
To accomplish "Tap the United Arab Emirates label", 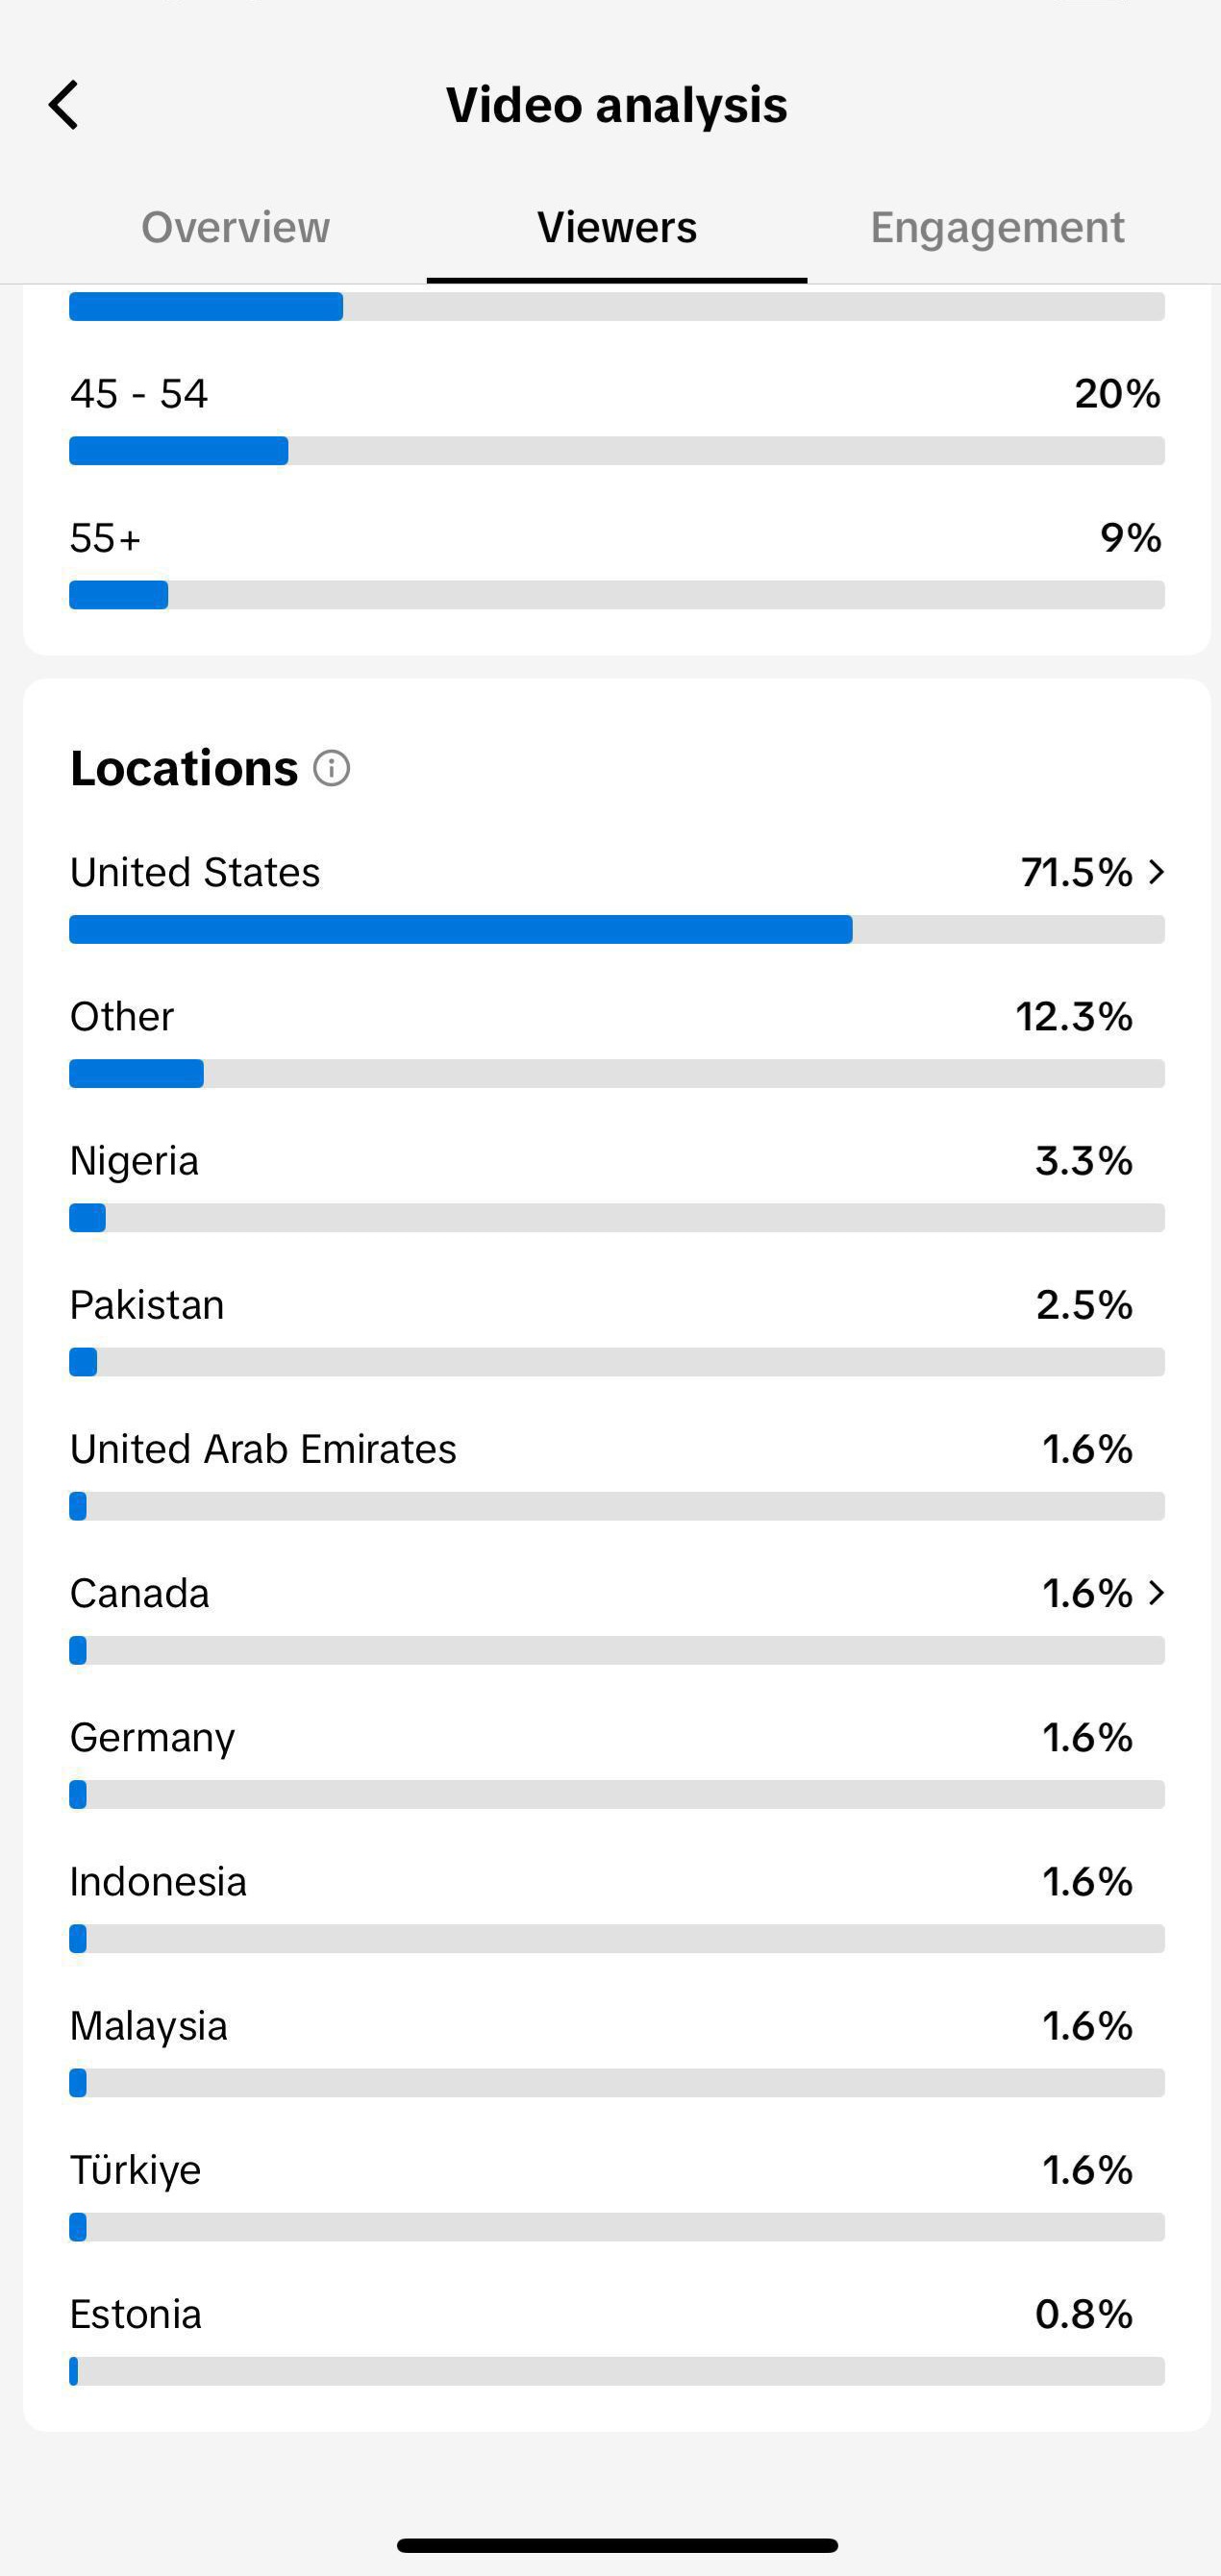I will point(263,1449).
